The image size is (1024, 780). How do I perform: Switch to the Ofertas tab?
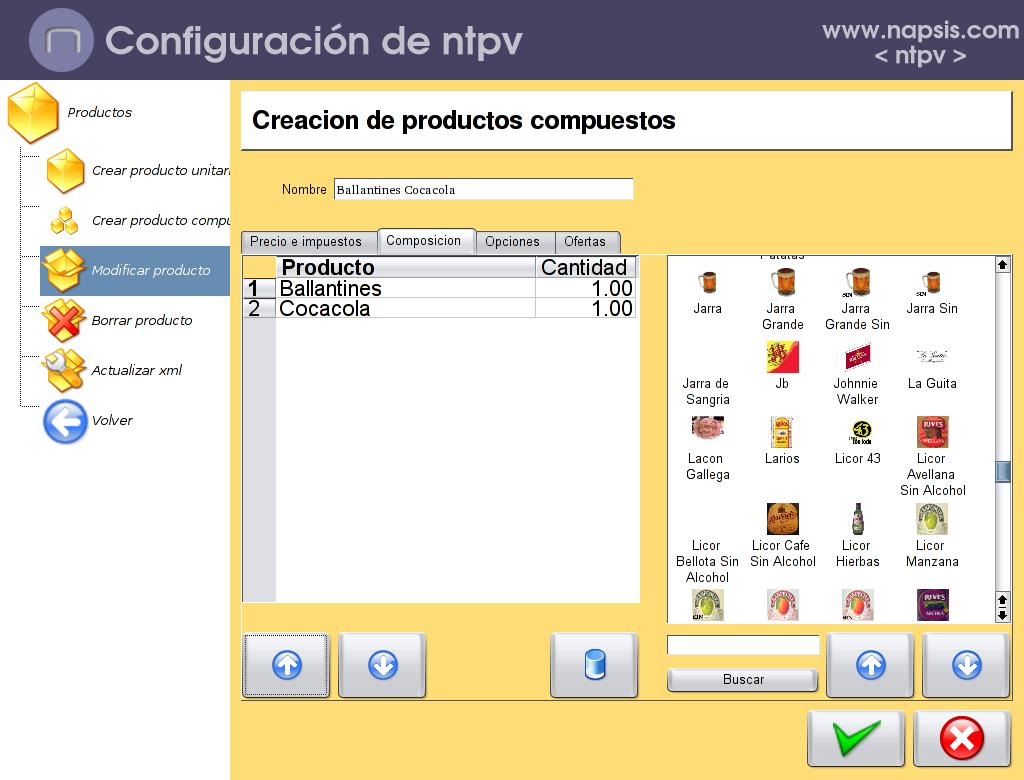585,242
